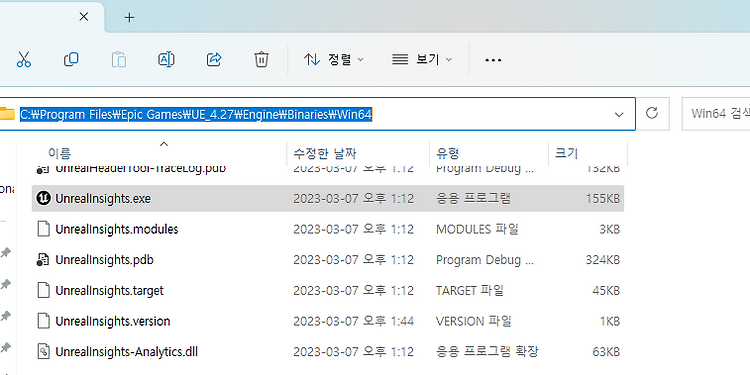This screenshot has width=750, height=375.
Task: Close the current Explorer tab
Action: (83, 17)
